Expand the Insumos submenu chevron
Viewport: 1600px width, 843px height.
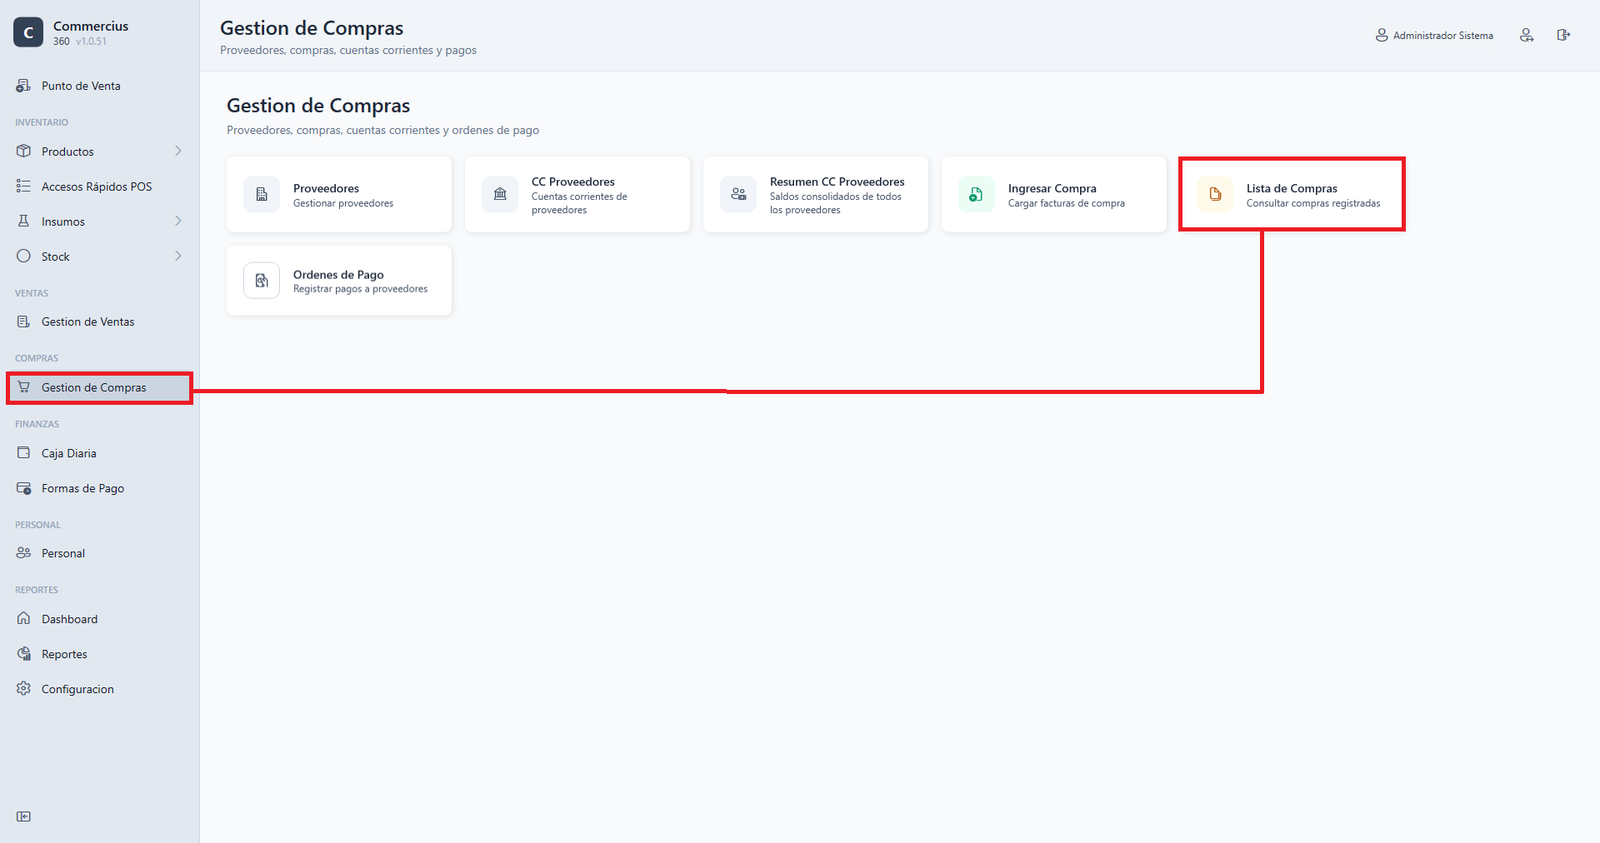click(178, 221)
